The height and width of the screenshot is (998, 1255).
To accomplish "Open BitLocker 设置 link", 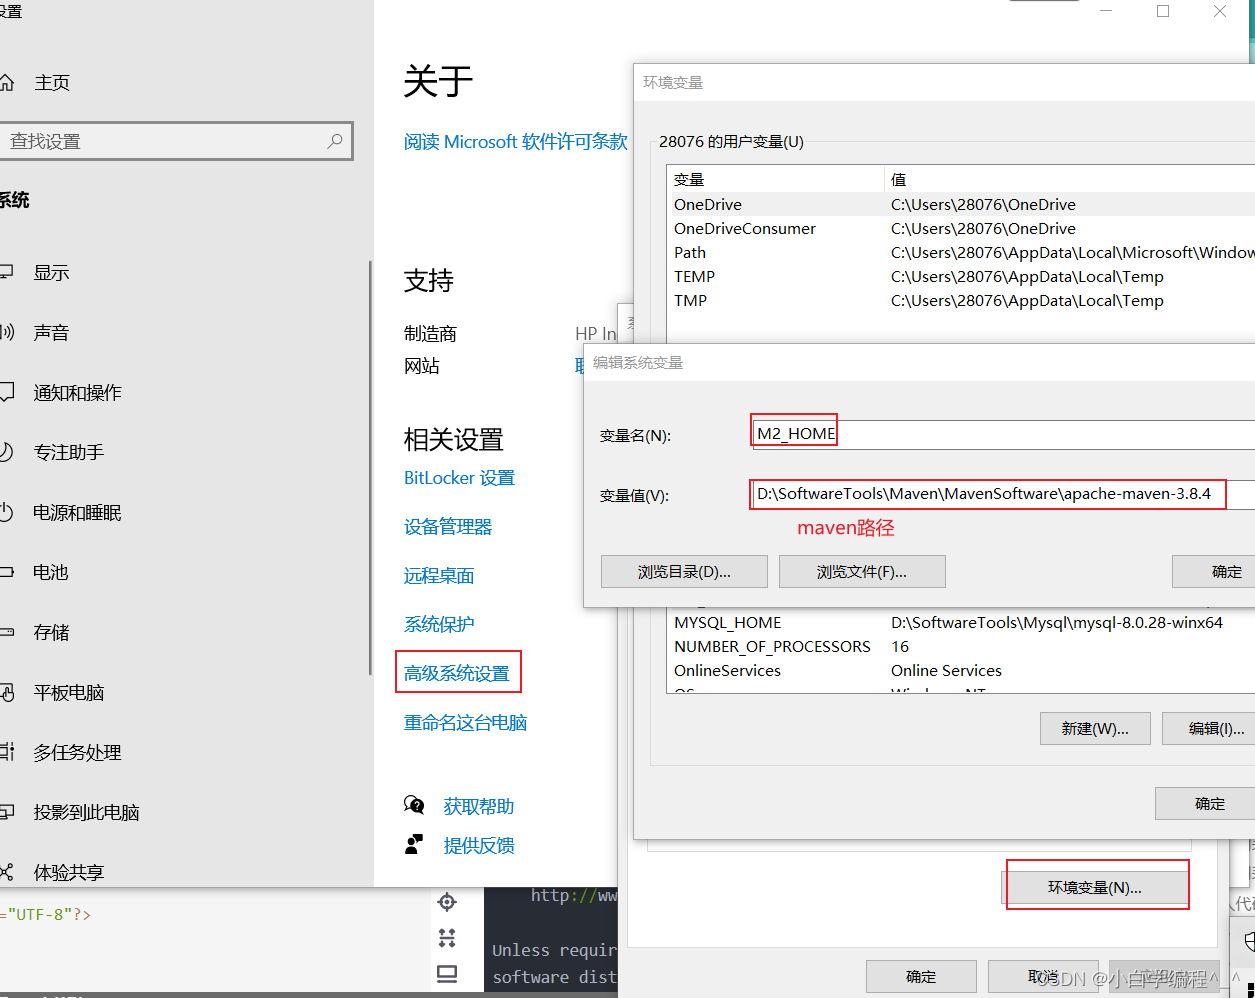I will (459, 478).
